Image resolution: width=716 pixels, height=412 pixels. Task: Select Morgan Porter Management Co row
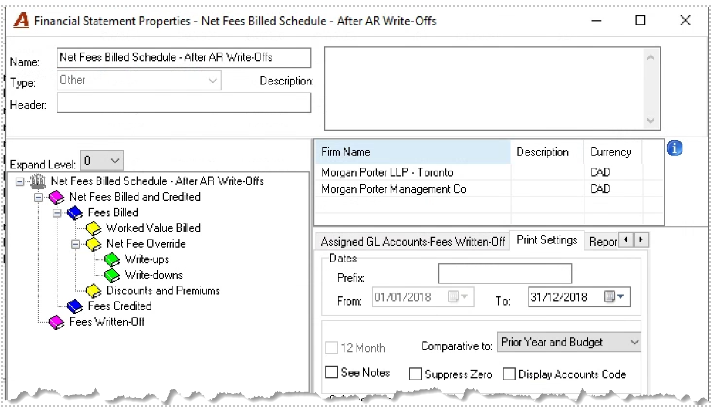[489, 189]
